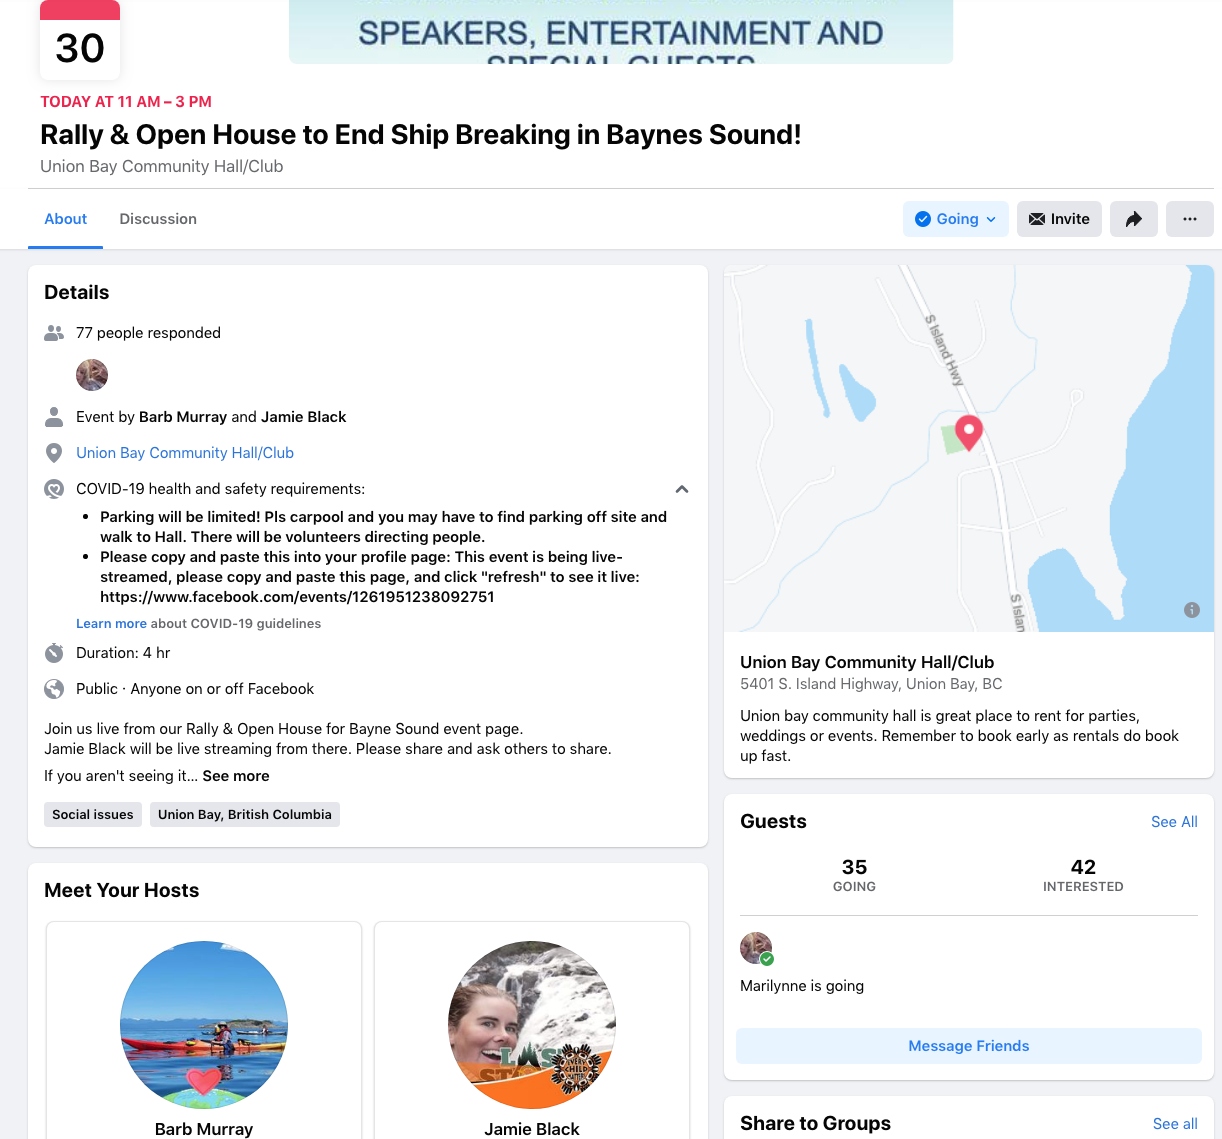The image size is (1222, 1139).
Task: Collapse the COVID-19 health requirements section
Action: [682, 489]
